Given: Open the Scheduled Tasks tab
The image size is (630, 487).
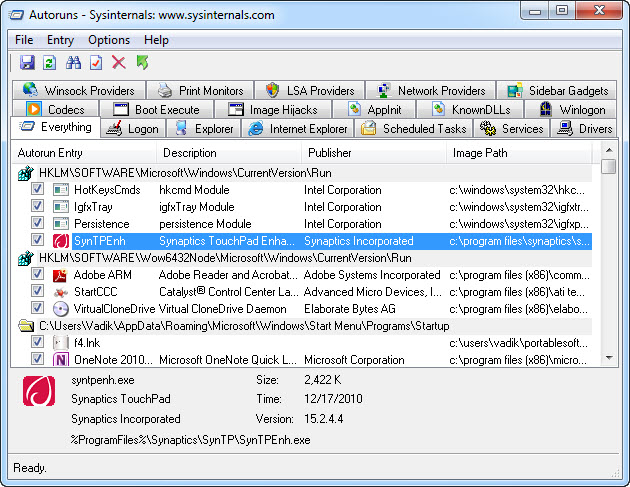Looking at the screenshot, I should (x=414, y=129).
